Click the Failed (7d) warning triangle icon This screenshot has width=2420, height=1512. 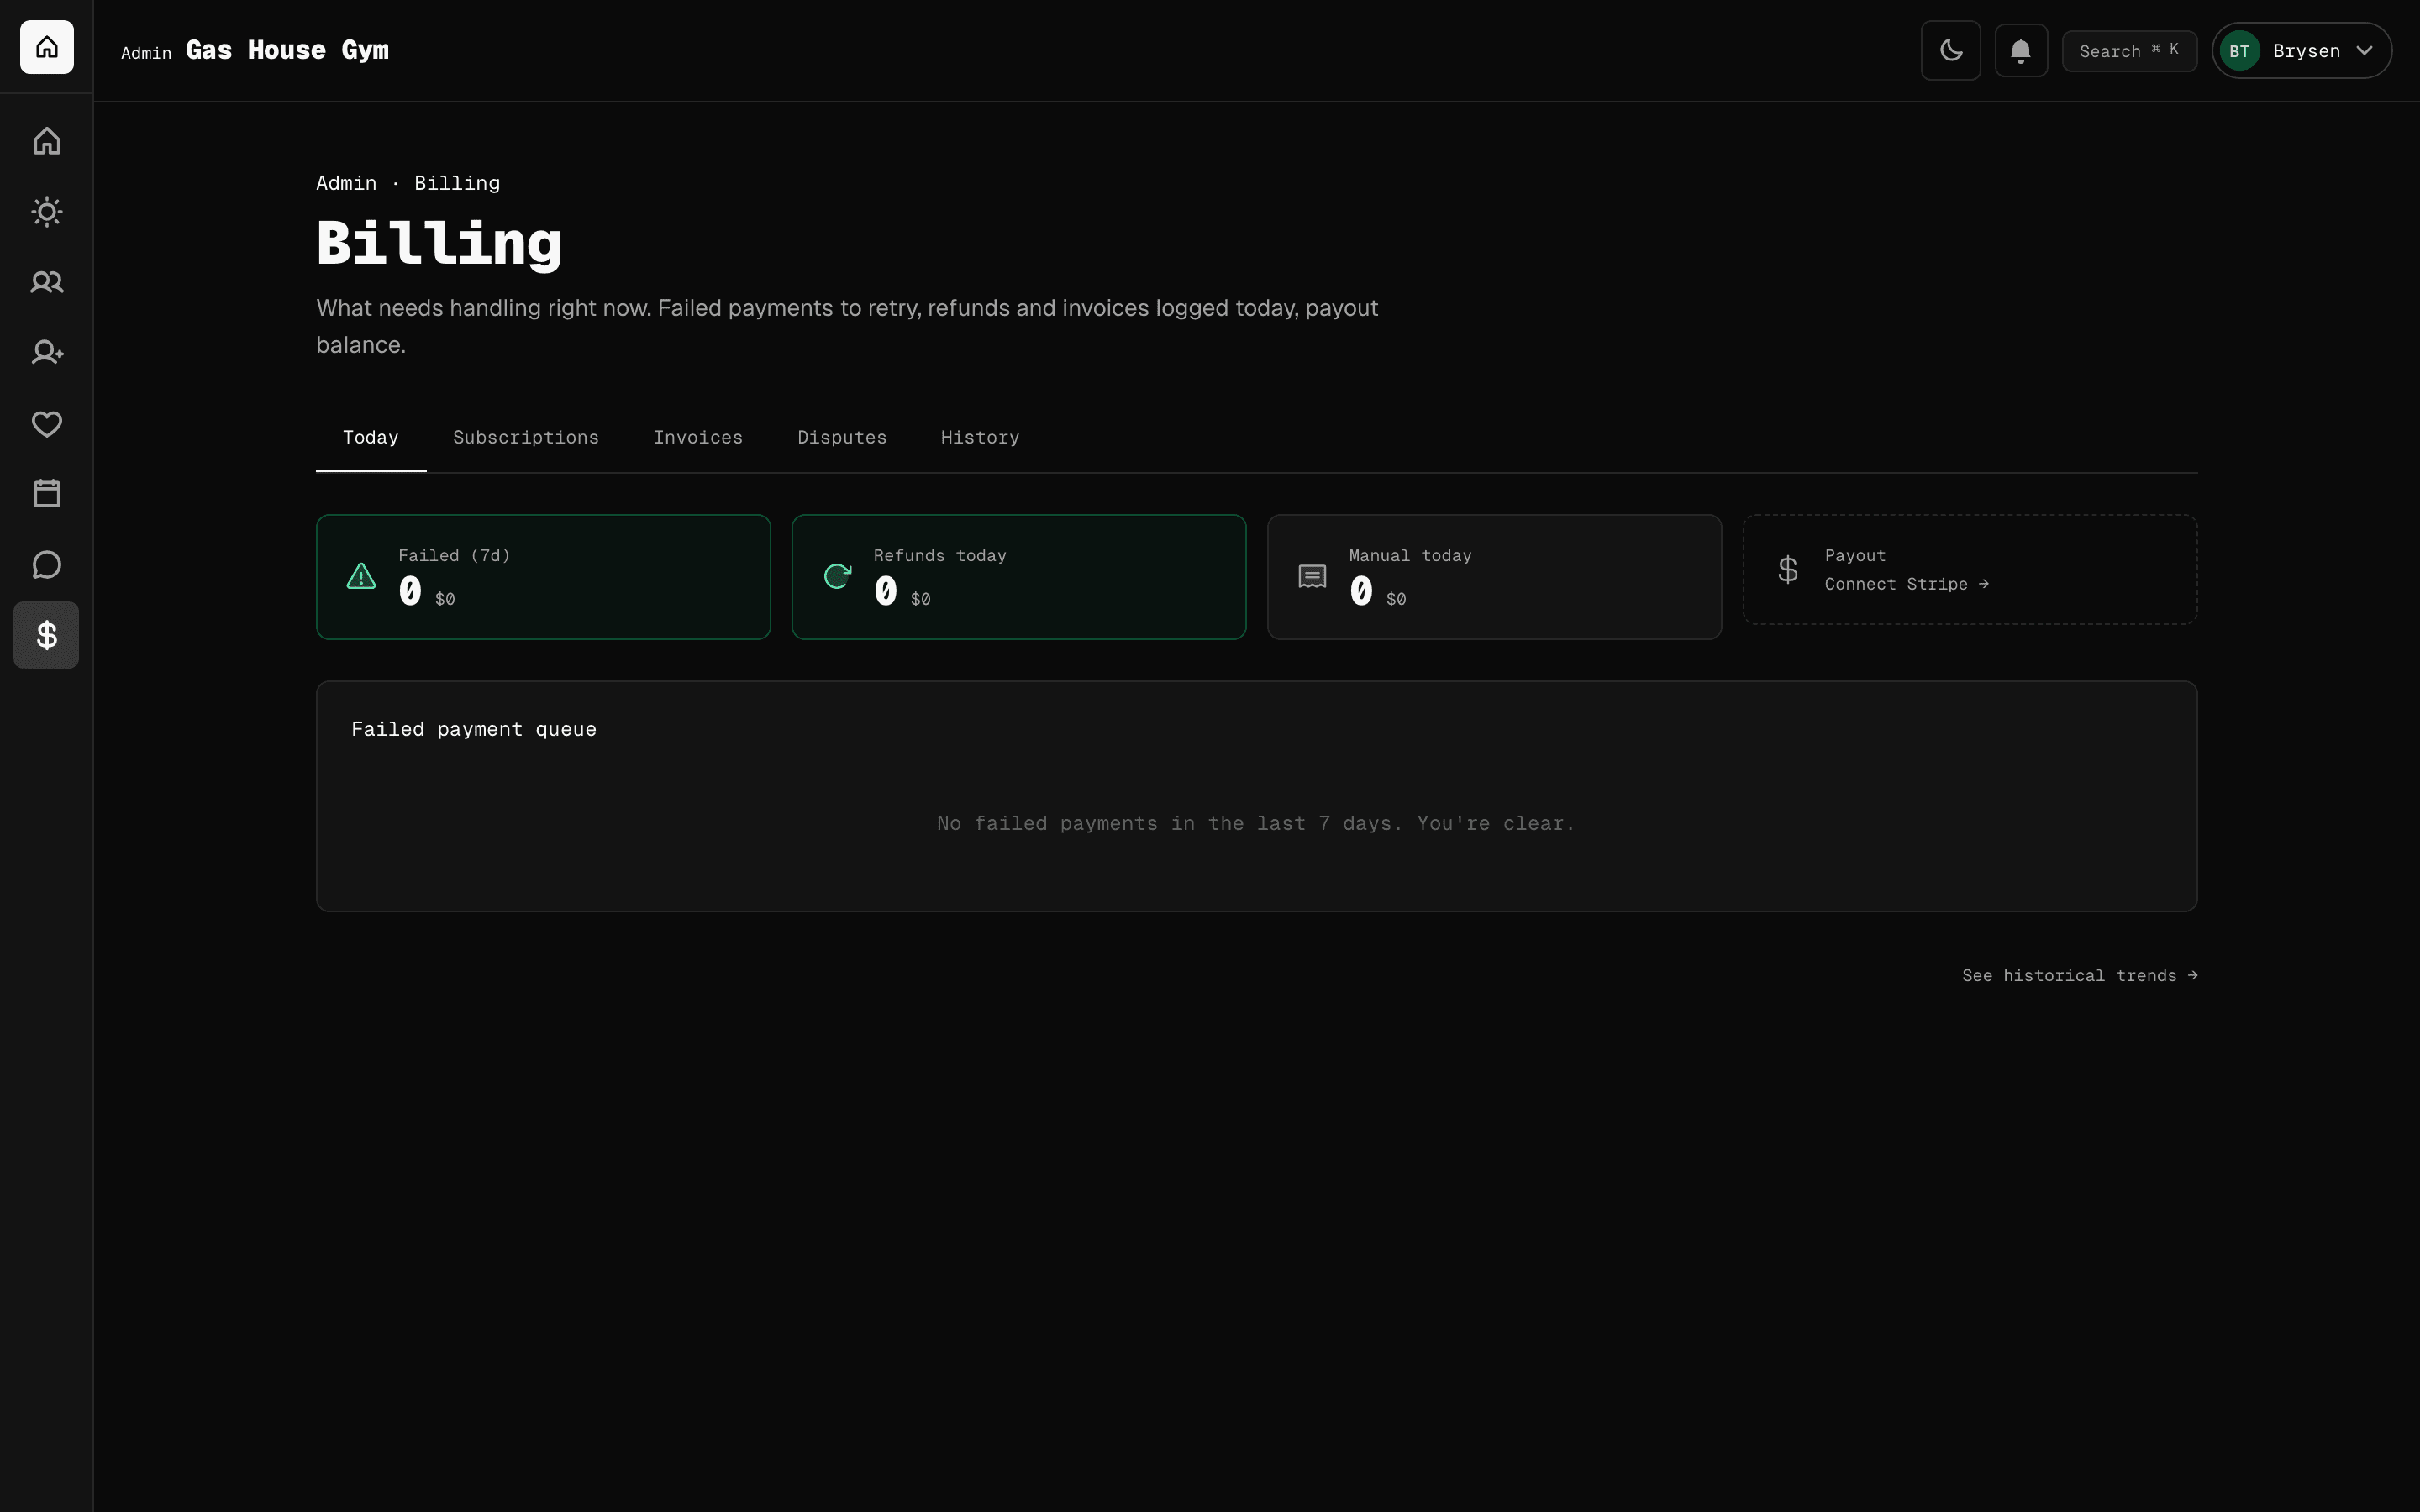click(361, 576)
